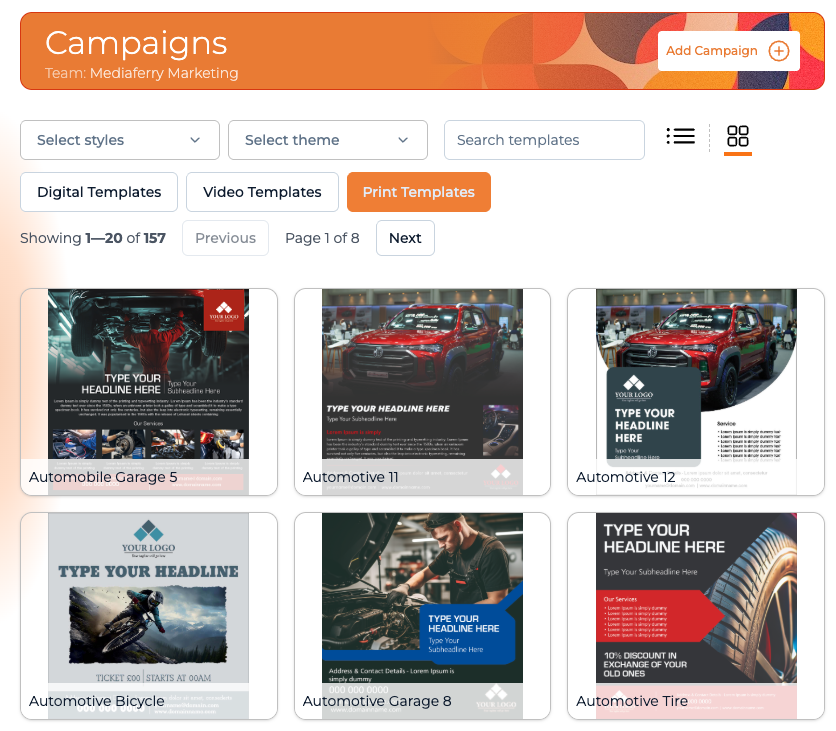Open the Select theme dropdown
Image resolution: width=836 pixels, height=731 pixels.
tap(328, 140)
